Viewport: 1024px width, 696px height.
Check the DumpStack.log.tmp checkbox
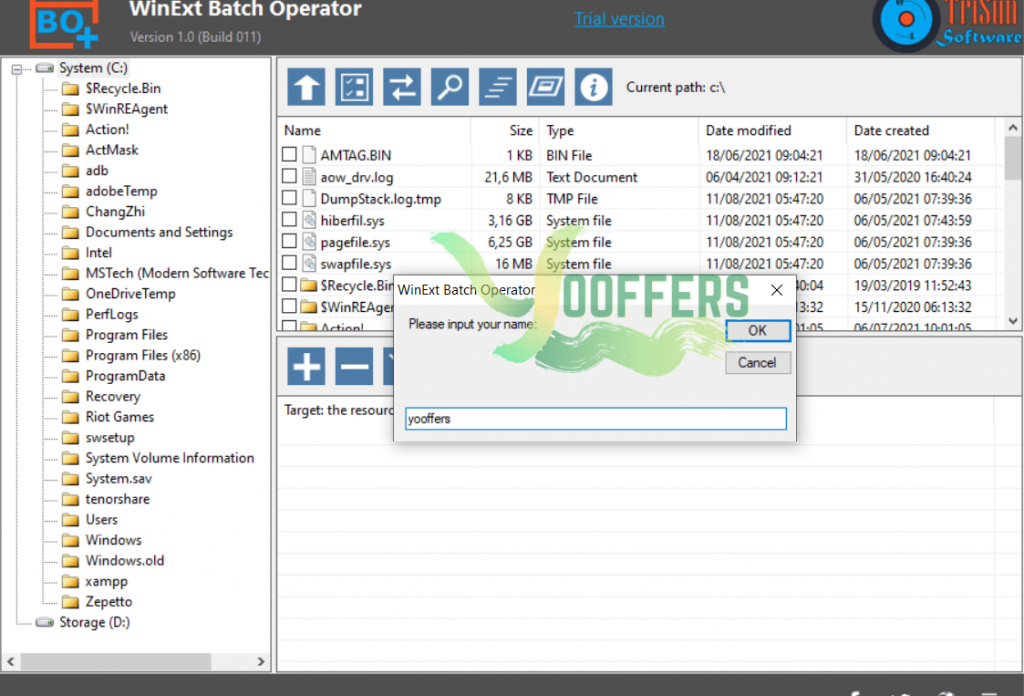(x=289, y=197)
